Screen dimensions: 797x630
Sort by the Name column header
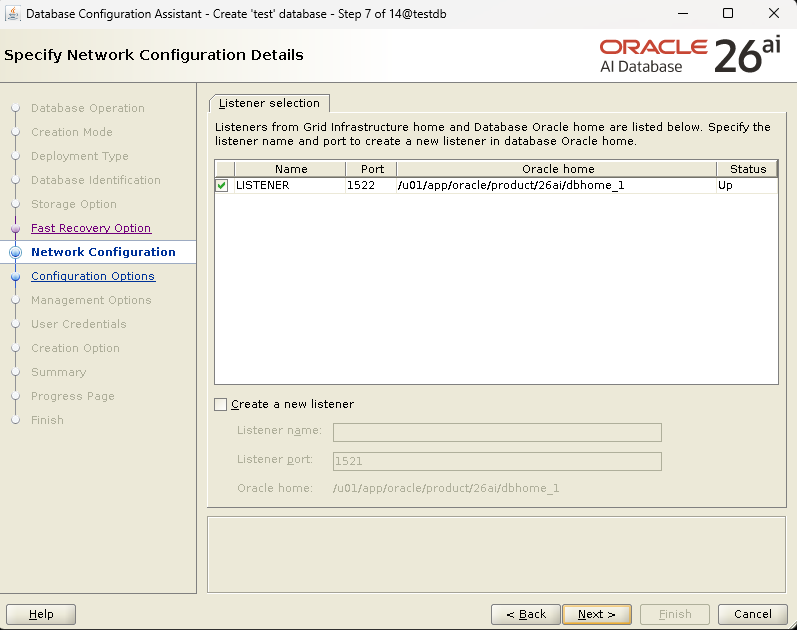click(291, 169)
